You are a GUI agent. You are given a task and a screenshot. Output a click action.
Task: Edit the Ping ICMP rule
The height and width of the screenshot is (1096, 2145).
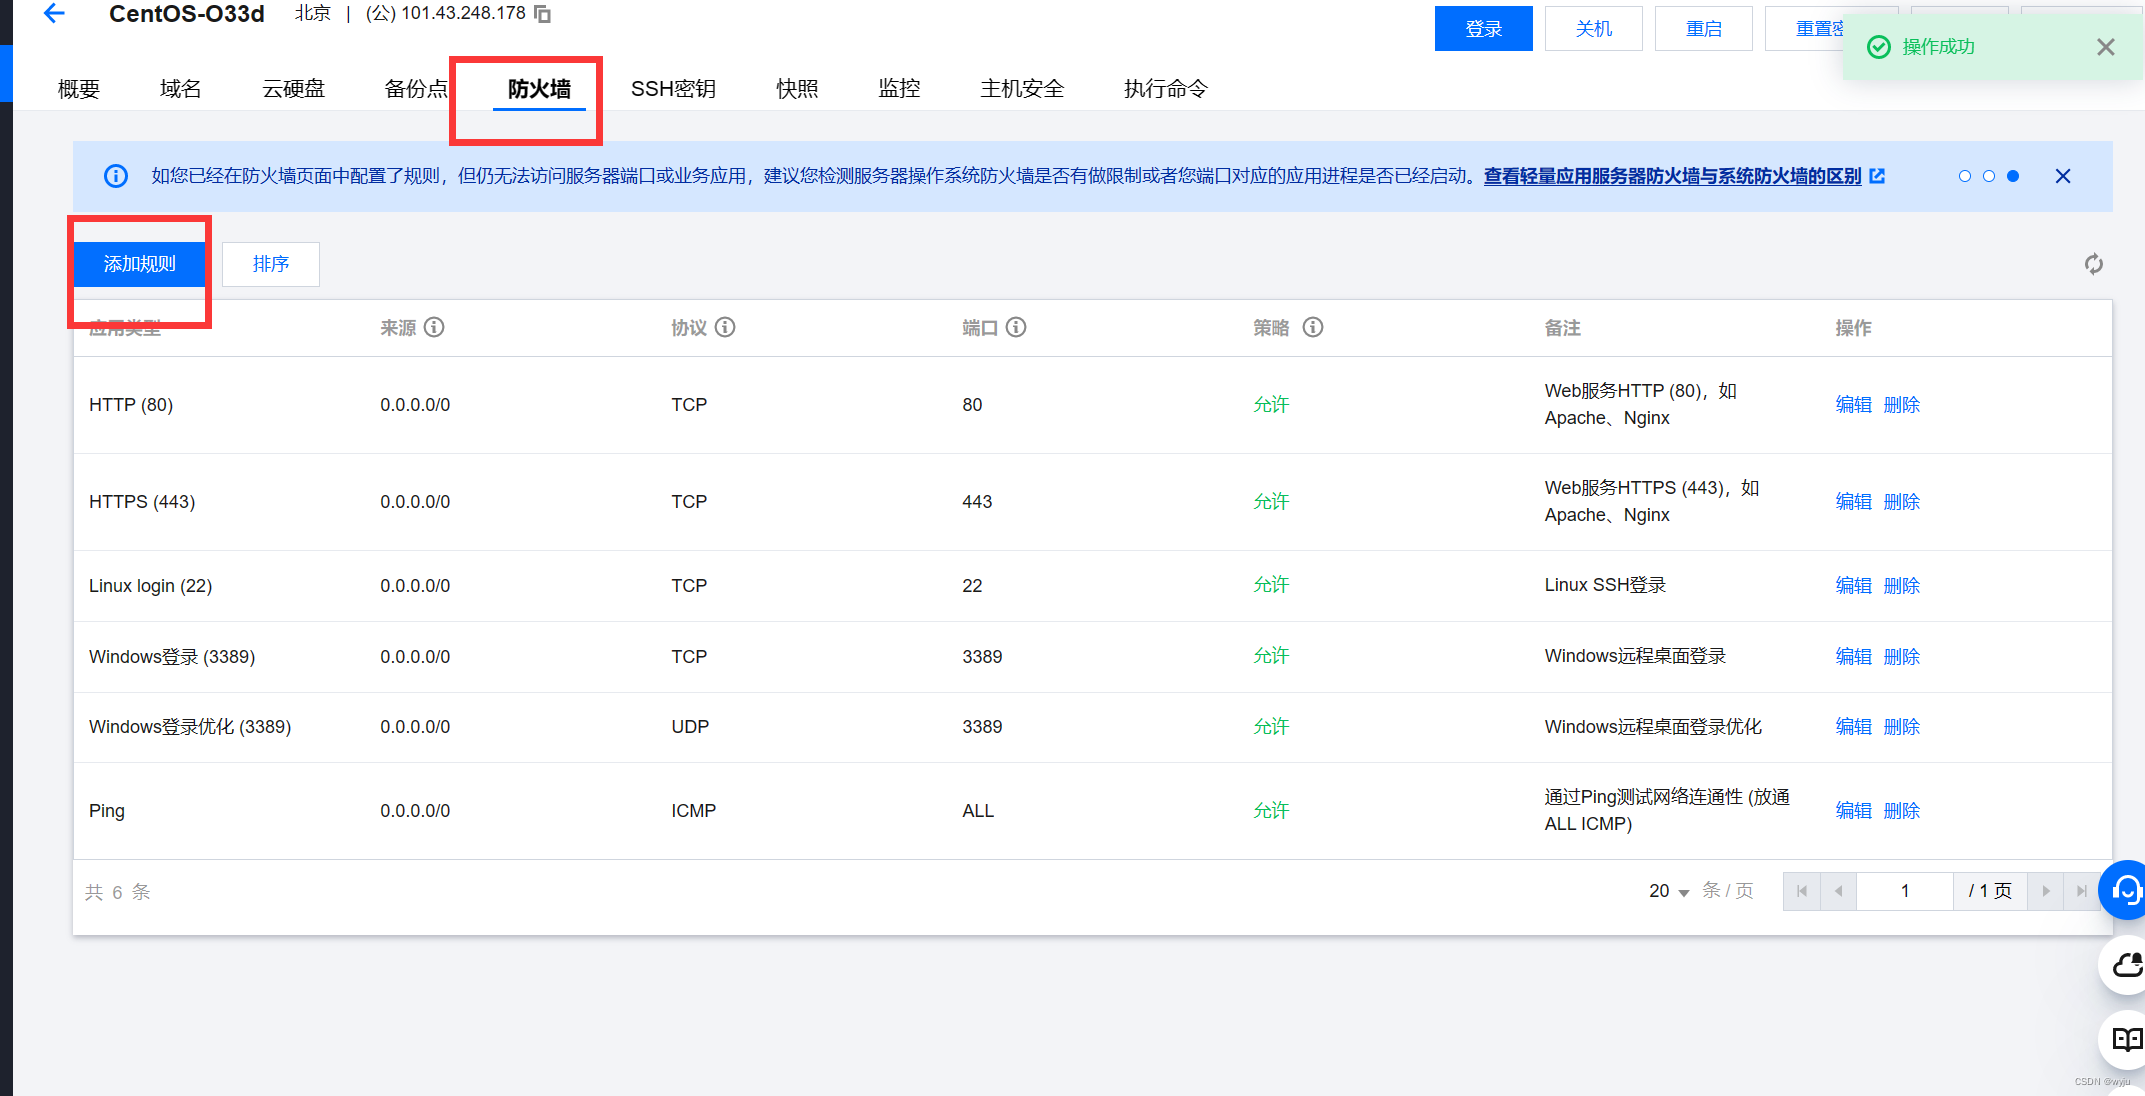click(x=1853, y=811)
